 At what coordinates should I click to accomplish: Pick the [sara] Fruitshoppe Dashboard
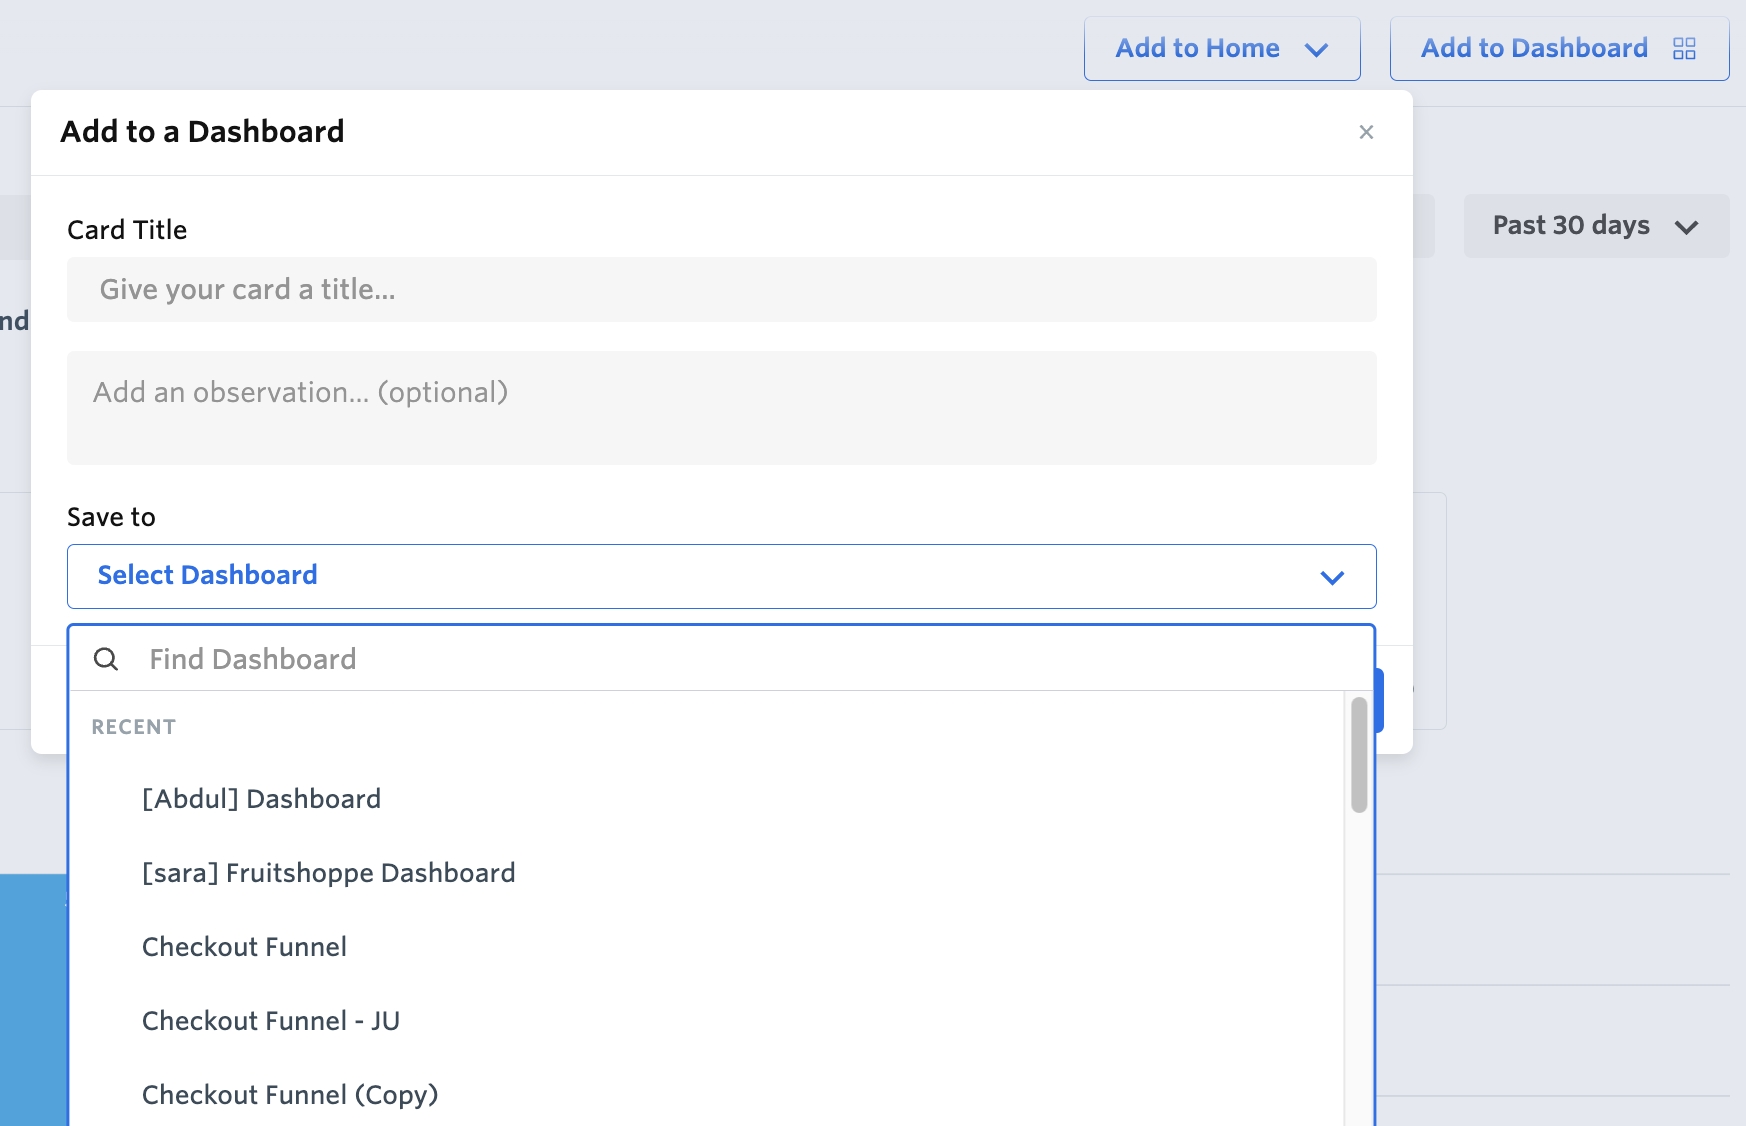[x=328, y=872]
